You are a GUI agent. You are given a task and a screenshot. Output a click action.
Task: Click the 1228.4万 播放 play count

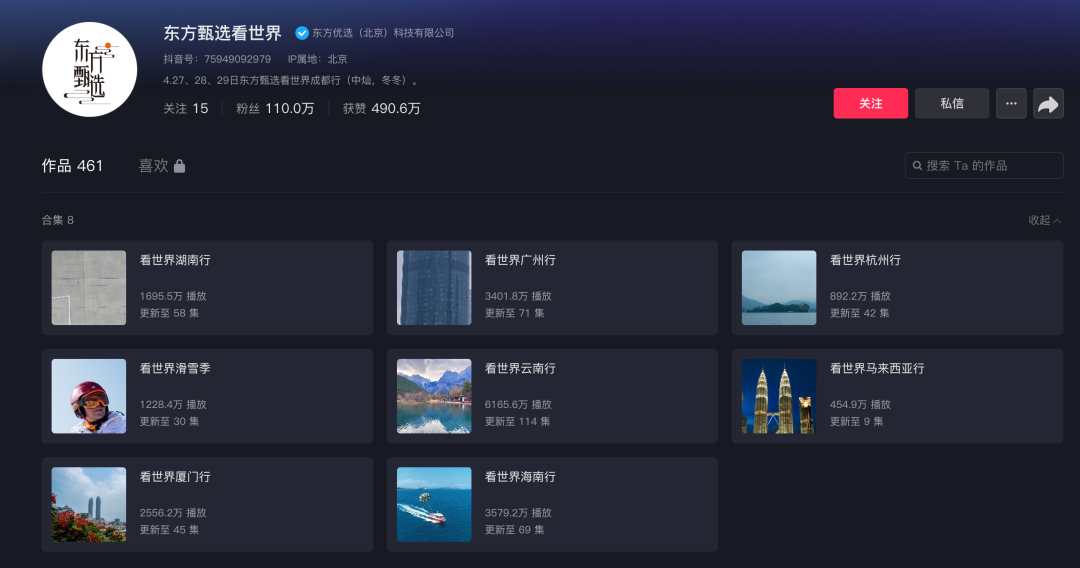173,404
